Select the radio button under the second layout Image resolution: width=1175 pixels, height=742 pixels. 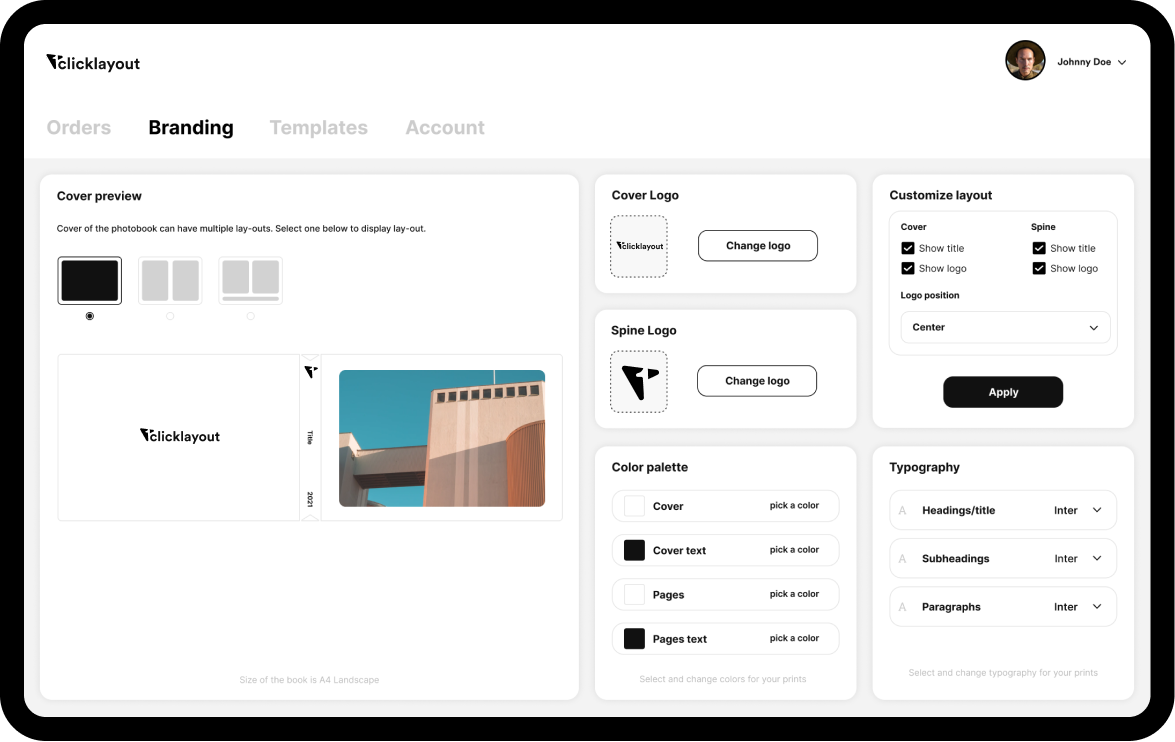click(170, 315)
